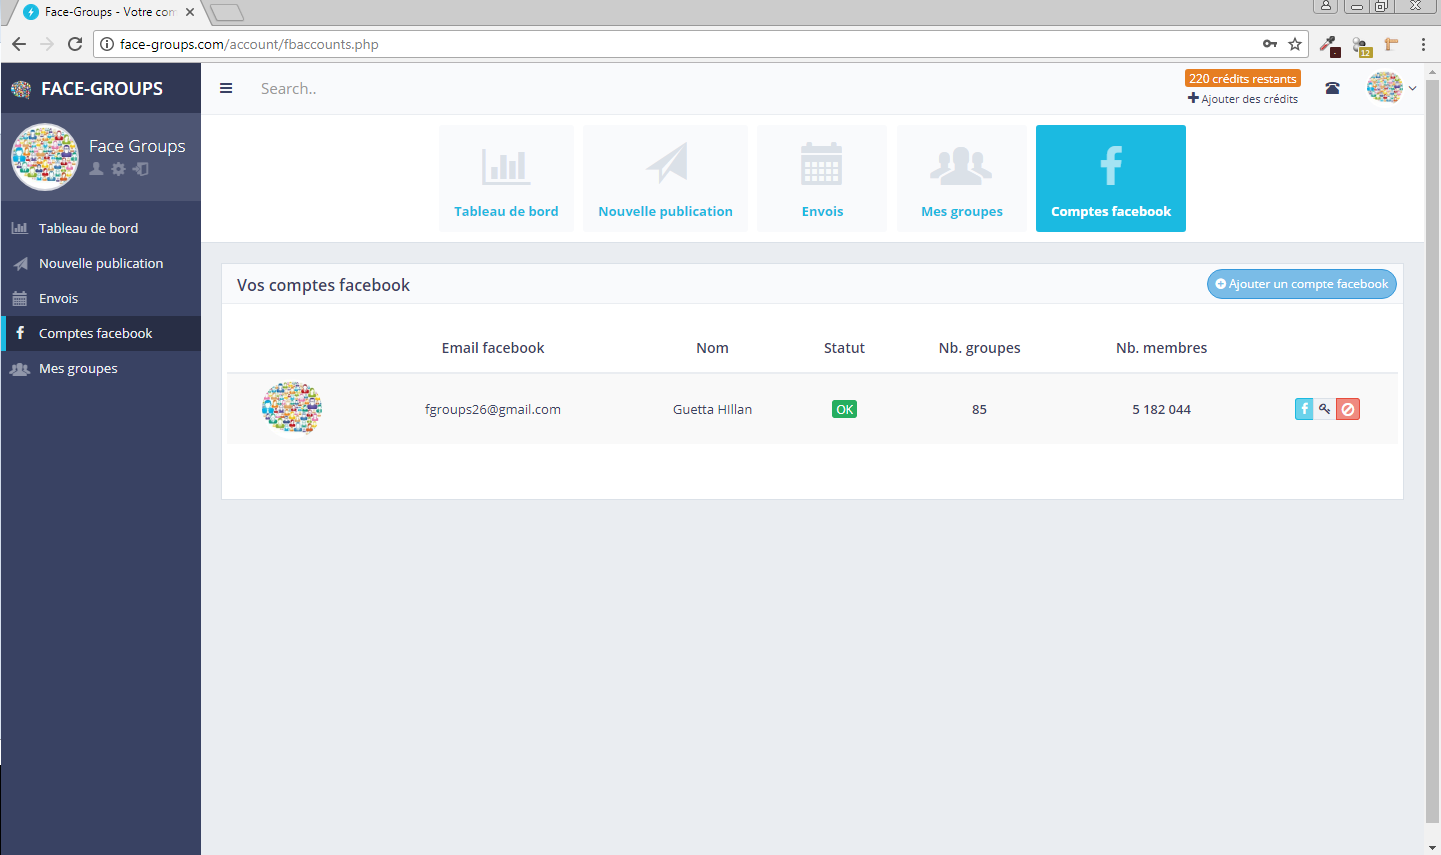This screenshot has height=855, width=1441.
Task: Click the Ajouter des crédits link
Action: [x=1243, y=99]
